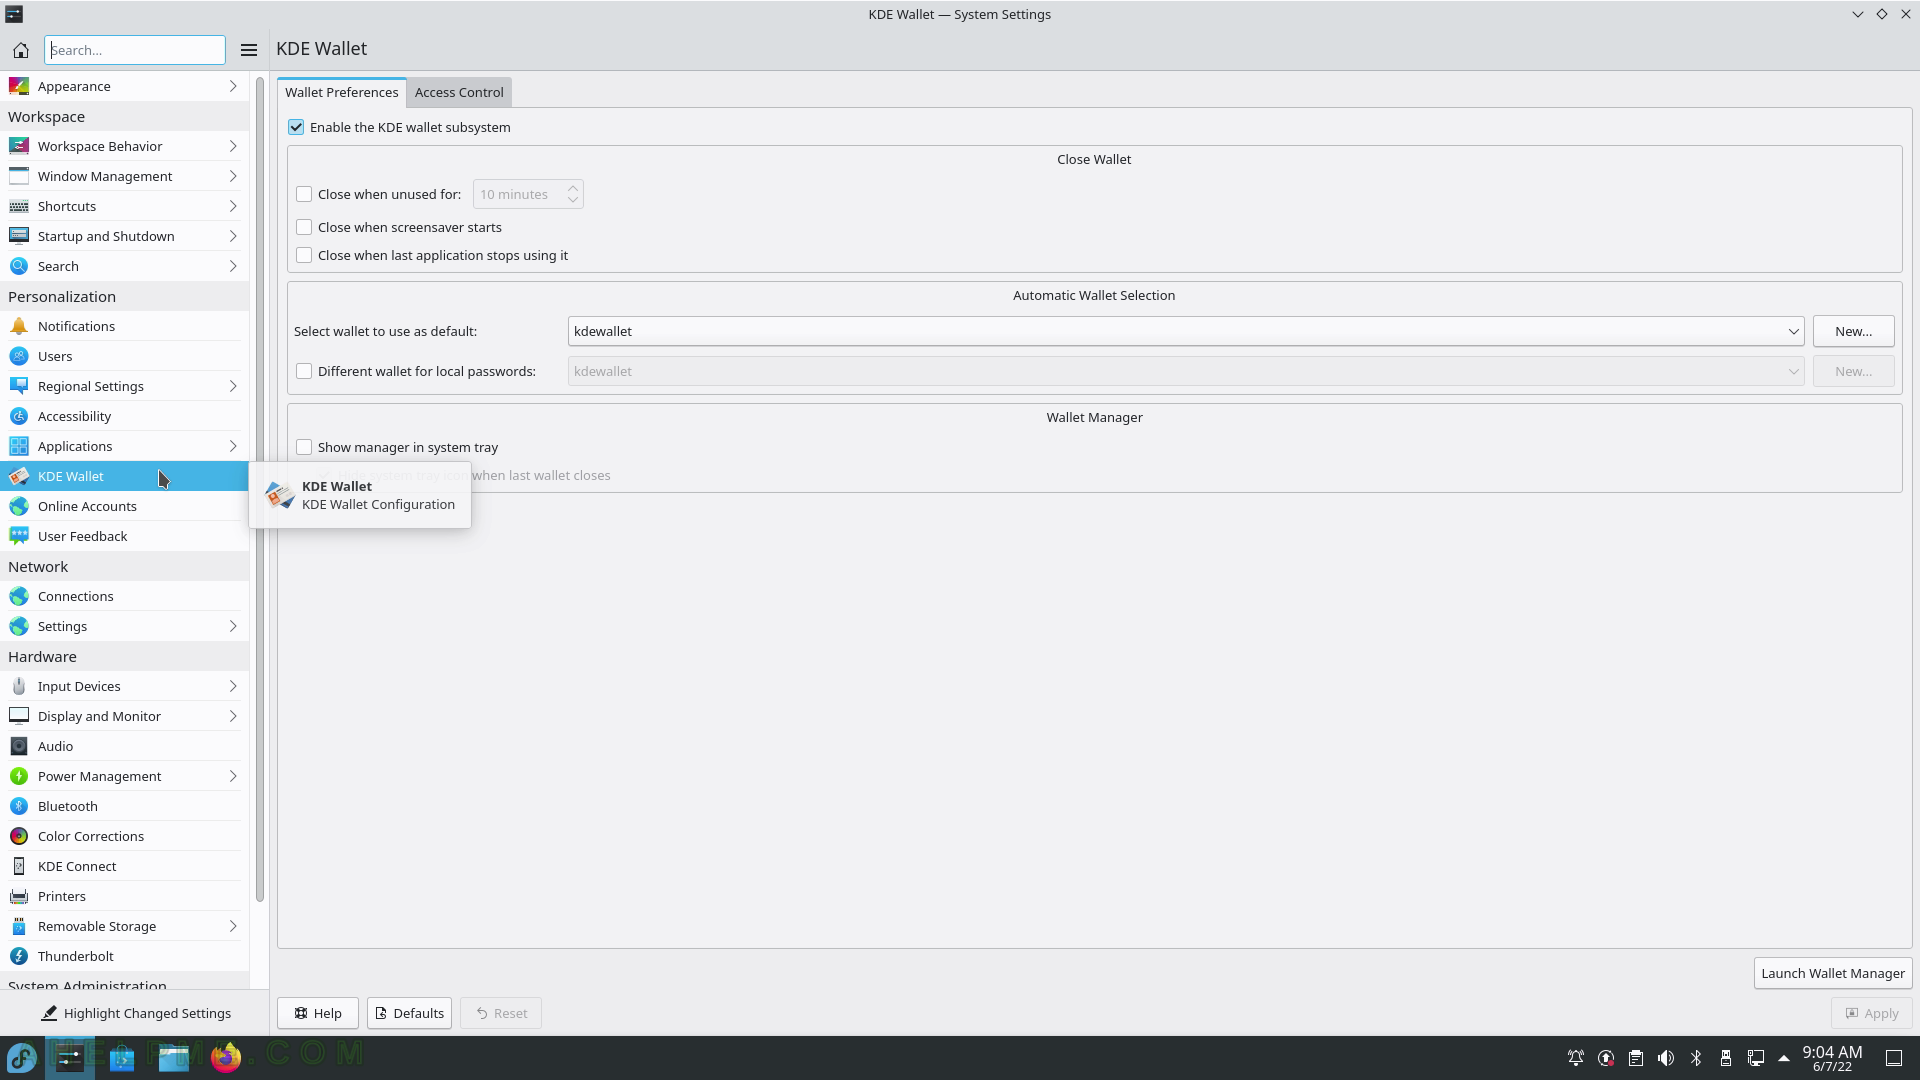Check Show manager in system tray
The image size is (1920, 1080).
(x=304, y=447)
